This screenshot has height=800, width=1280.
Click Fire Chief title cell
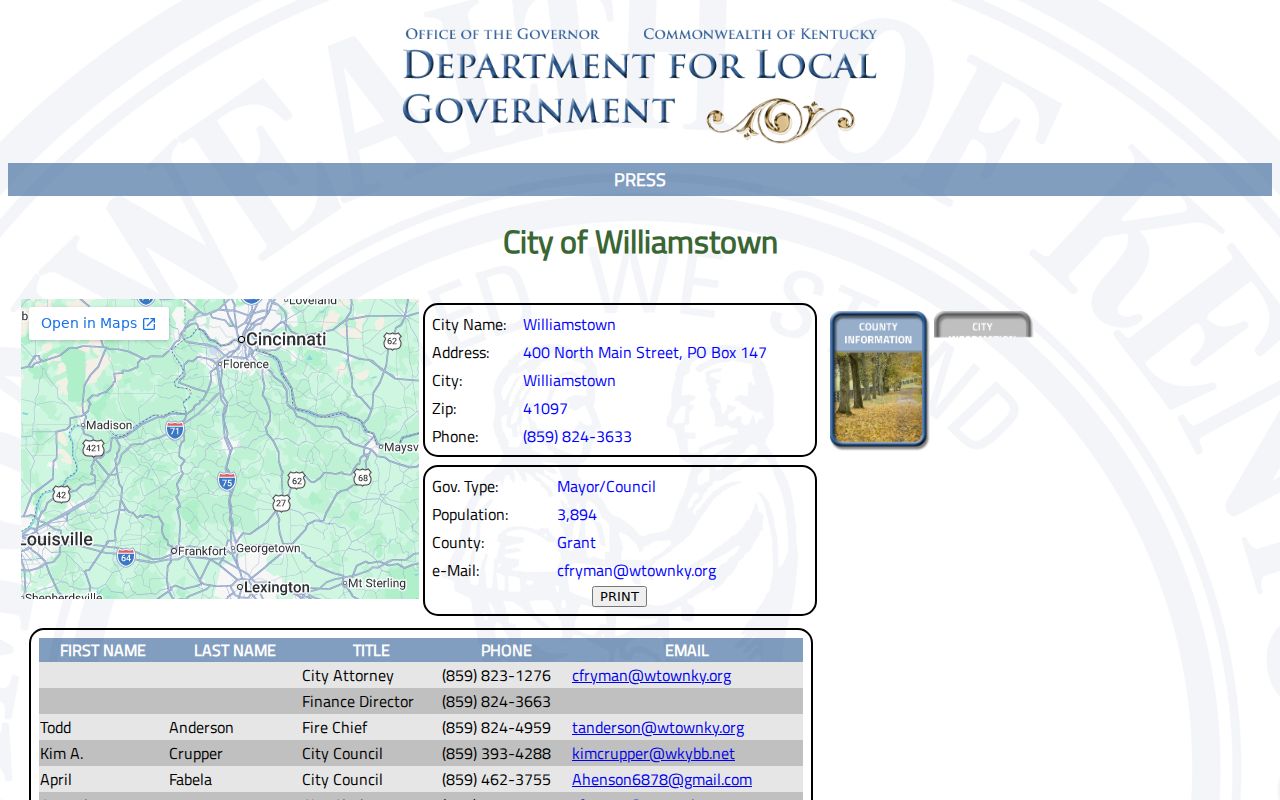(x=334, y=728)
